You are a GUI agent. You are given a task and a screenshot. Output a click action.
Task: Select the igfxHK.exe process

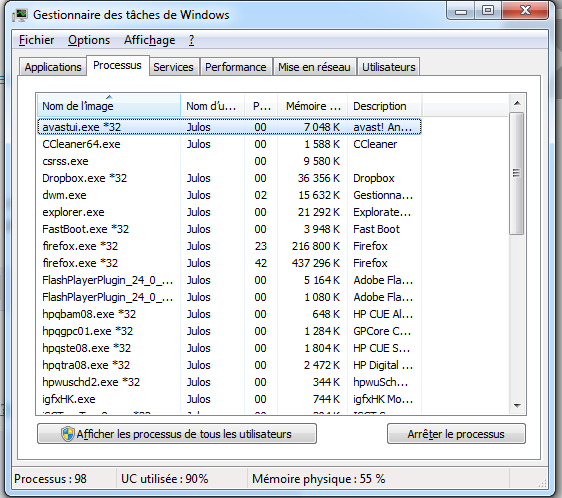tap(229, 399)
